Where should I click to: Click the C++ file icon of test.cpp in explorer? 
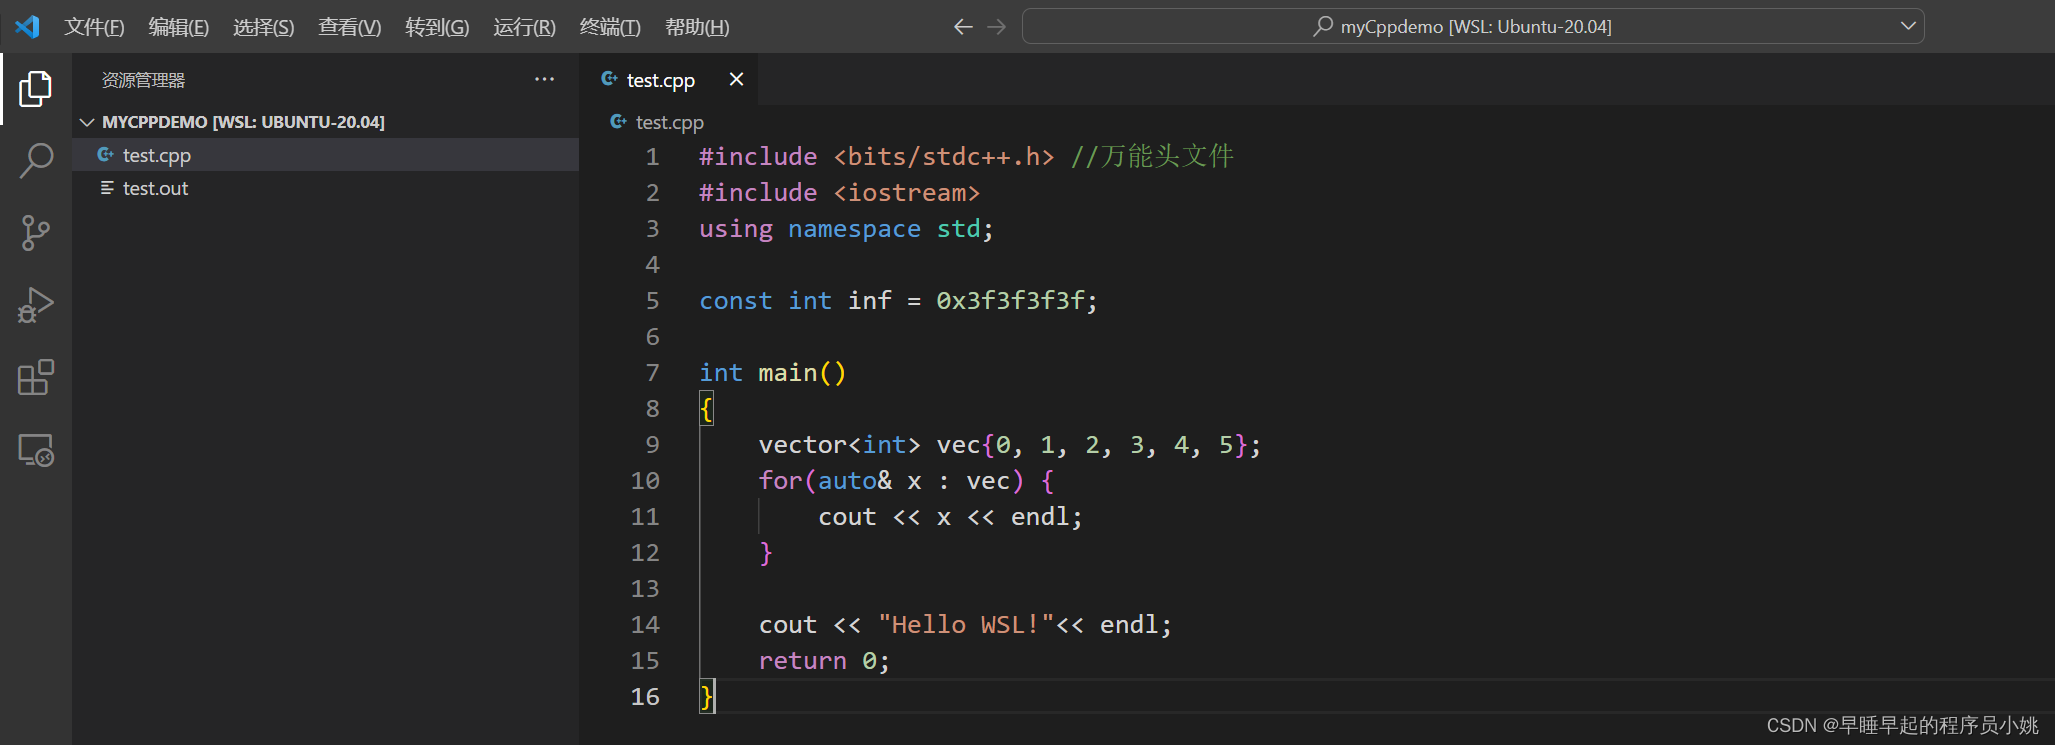pyautogui.click(x=105, y=154)
